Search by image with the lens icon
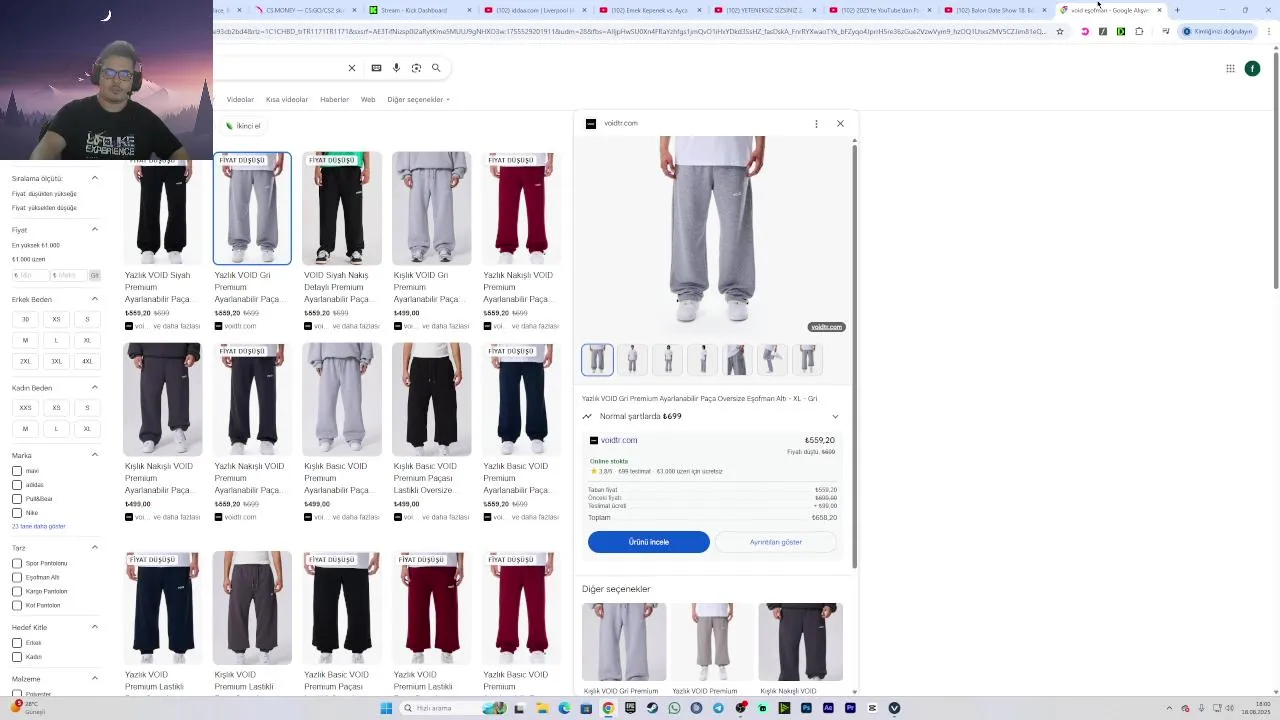The width and height of the screenshot is (1280, 720). 416,68
